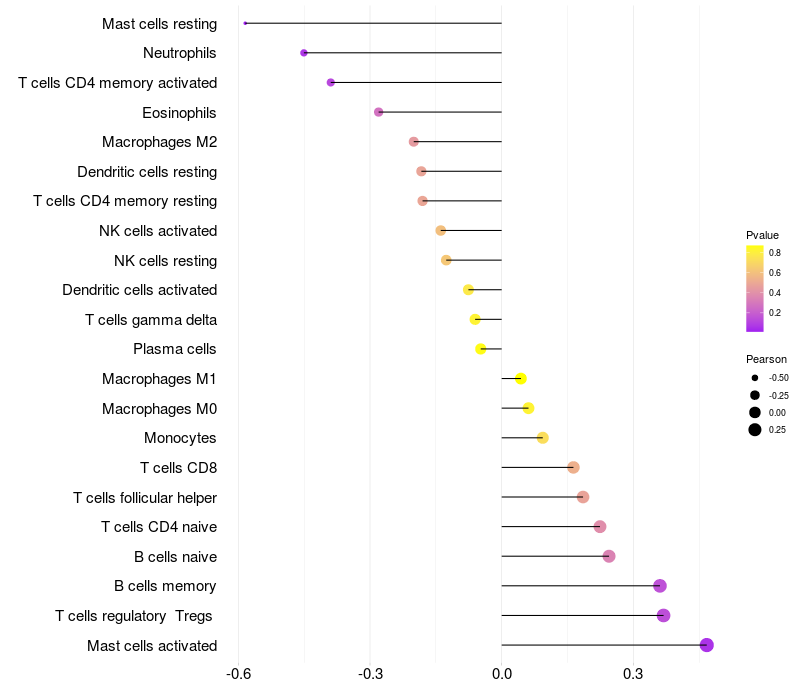This screenshot has width=800, height=700.
Task: Click the Macrophages M1 yellow dot
Action: coord(521,379)
